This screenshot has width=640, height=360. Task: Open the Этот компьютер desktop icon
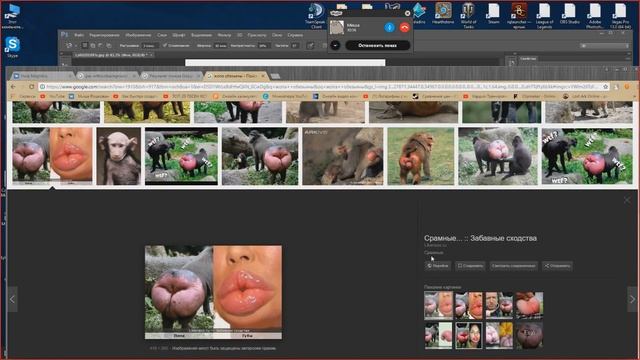pos(12,16)
